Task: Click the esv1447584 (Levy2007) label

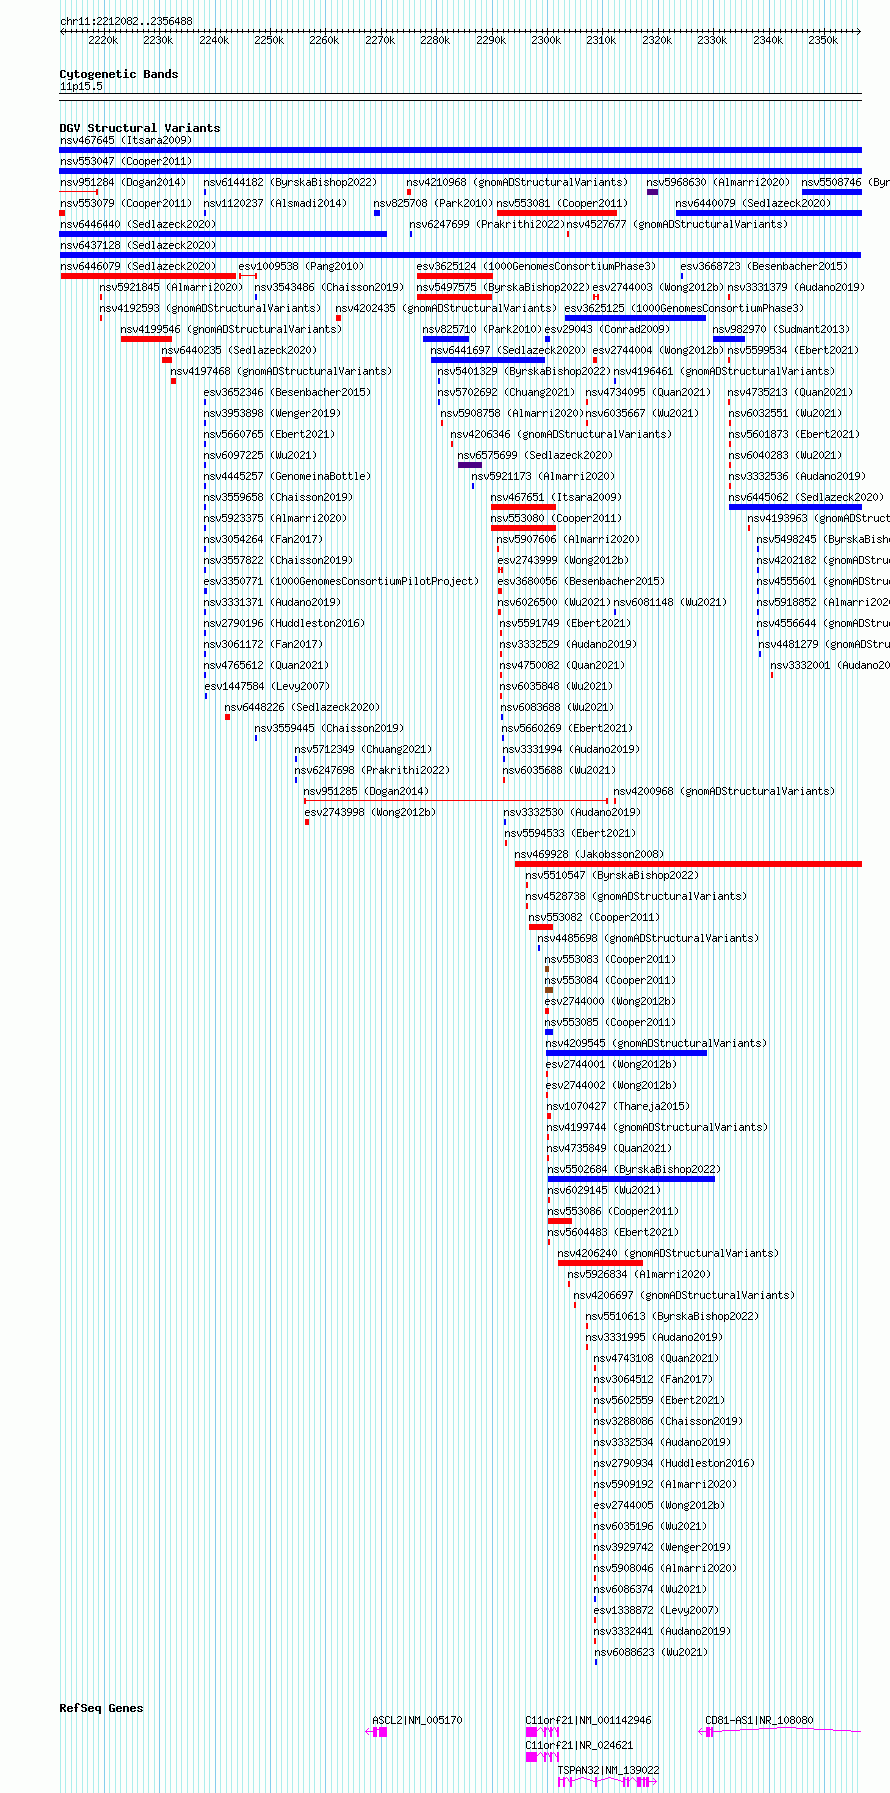Action: pos(266,686)
